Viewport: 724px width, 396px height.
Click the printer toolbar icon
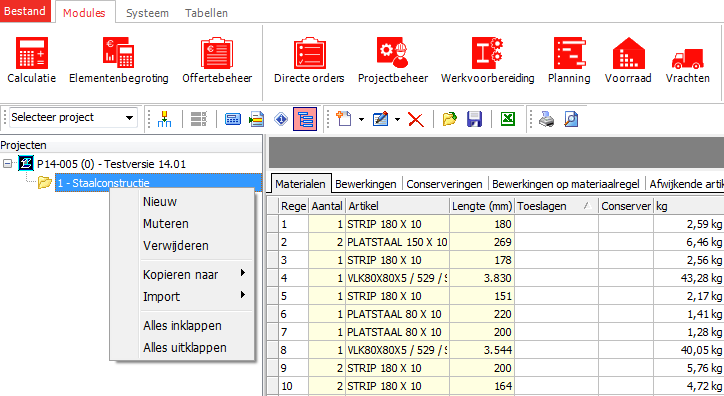(x=547, y=119)
